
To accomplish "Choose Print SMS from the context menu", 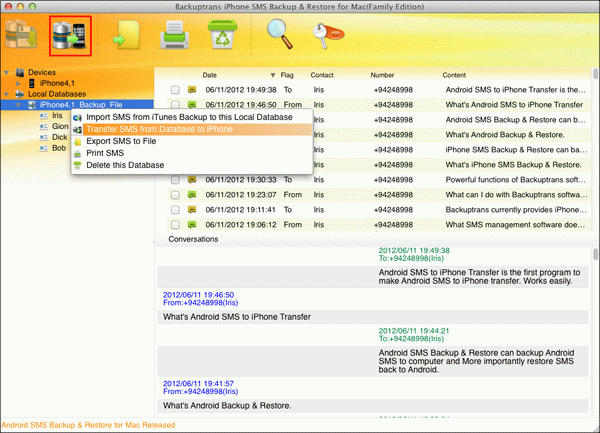I will point(192,153).
